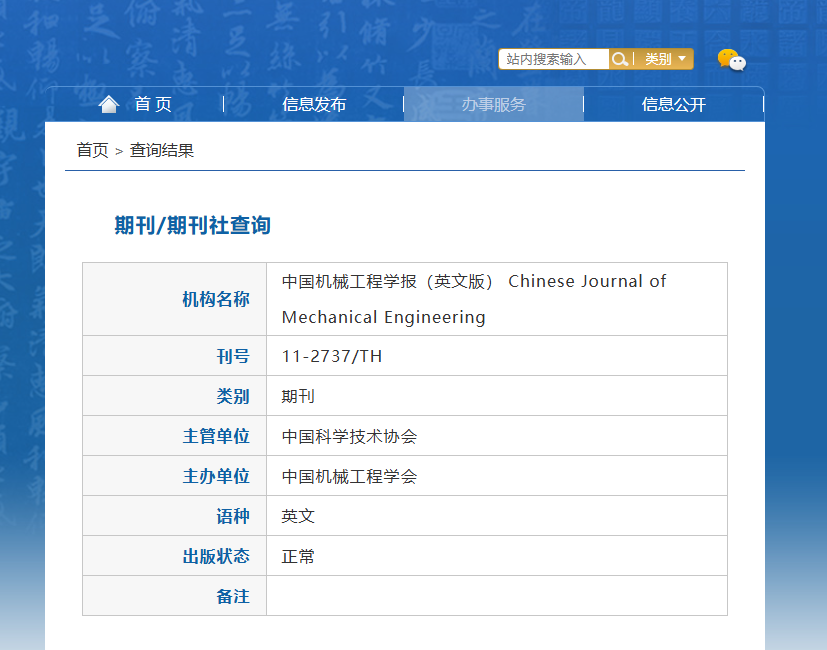Select the 出版状态 label cell

174,556
